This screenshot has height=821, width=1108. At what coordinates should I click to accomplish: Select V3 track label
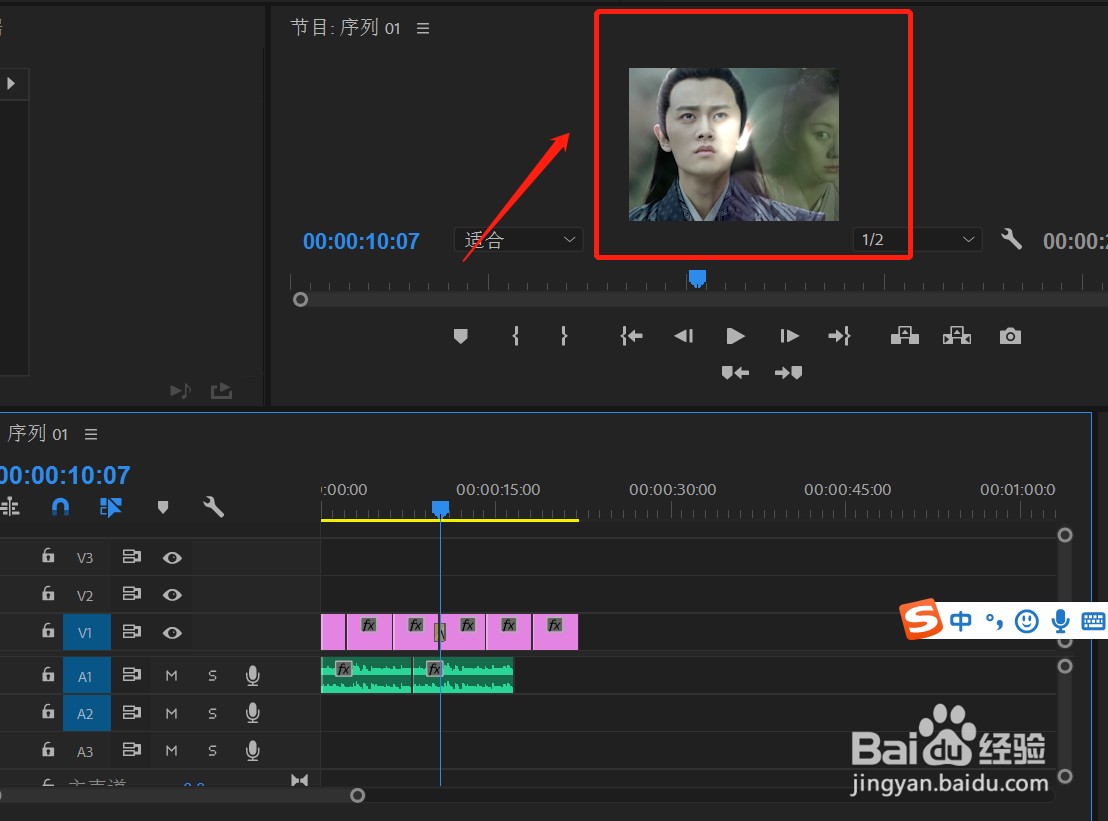(85, 558)
